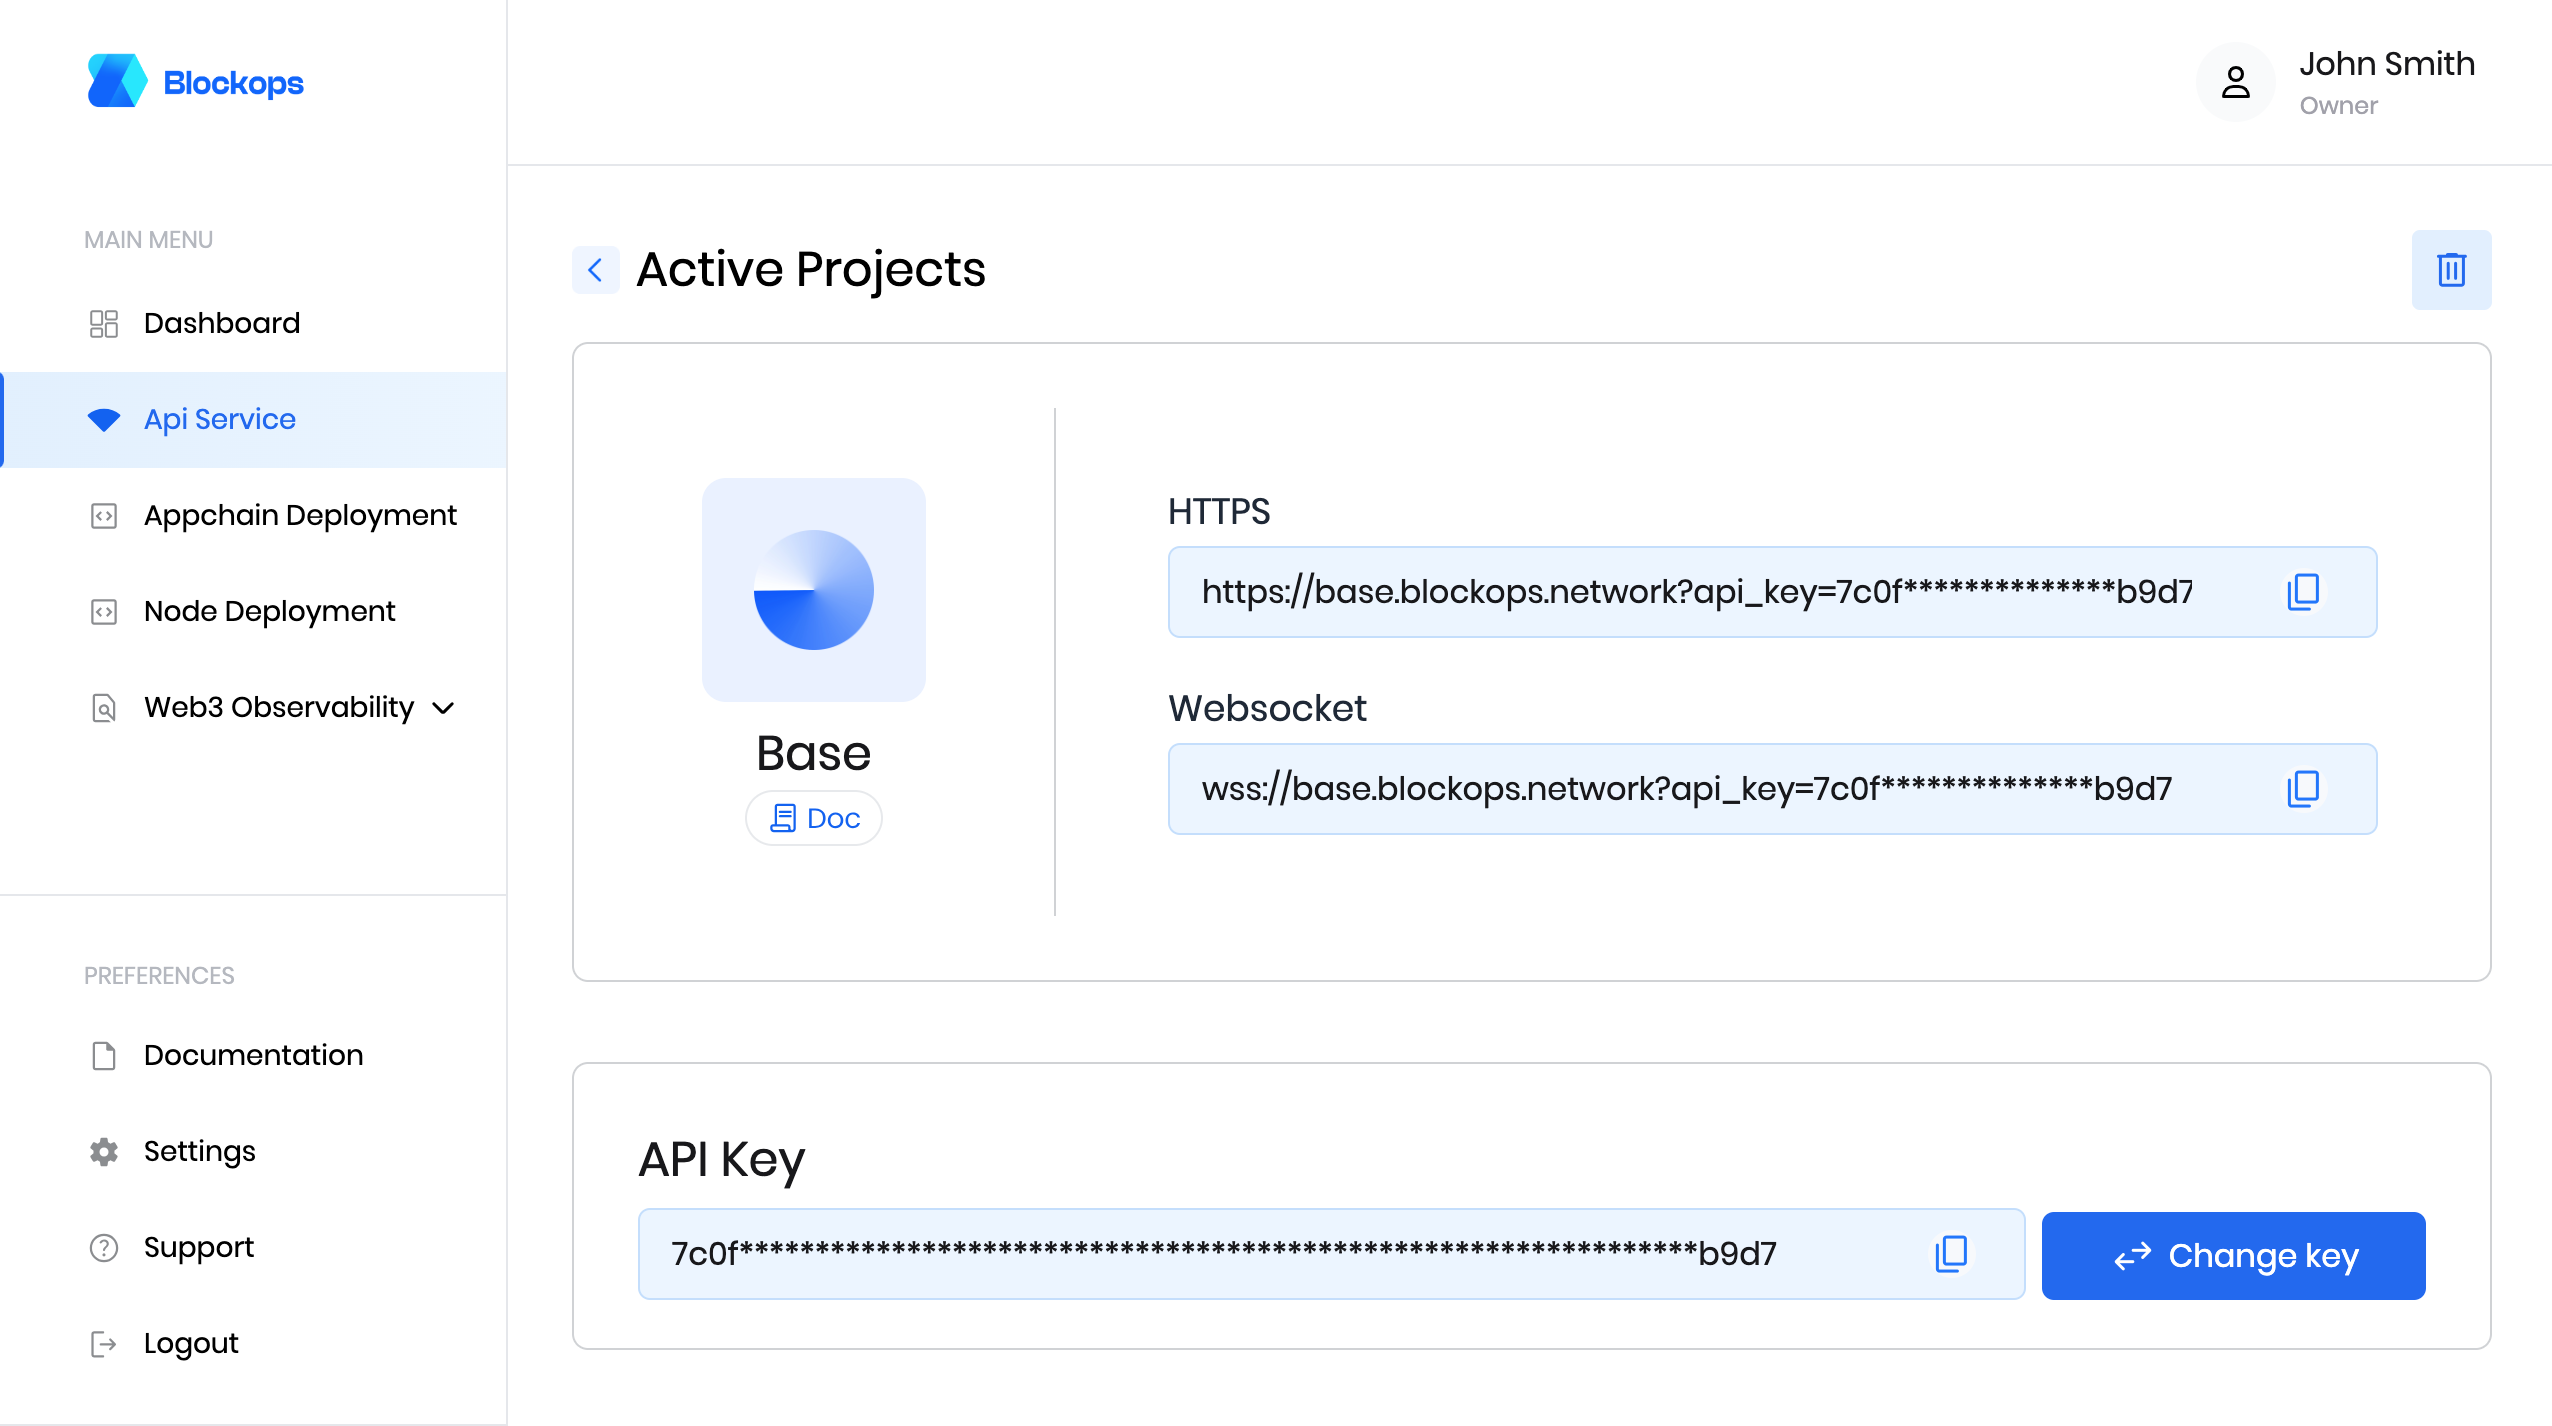Go back using the left chevron
Viewport: 2552px width, 1426px height.
[x=596, y=270]
